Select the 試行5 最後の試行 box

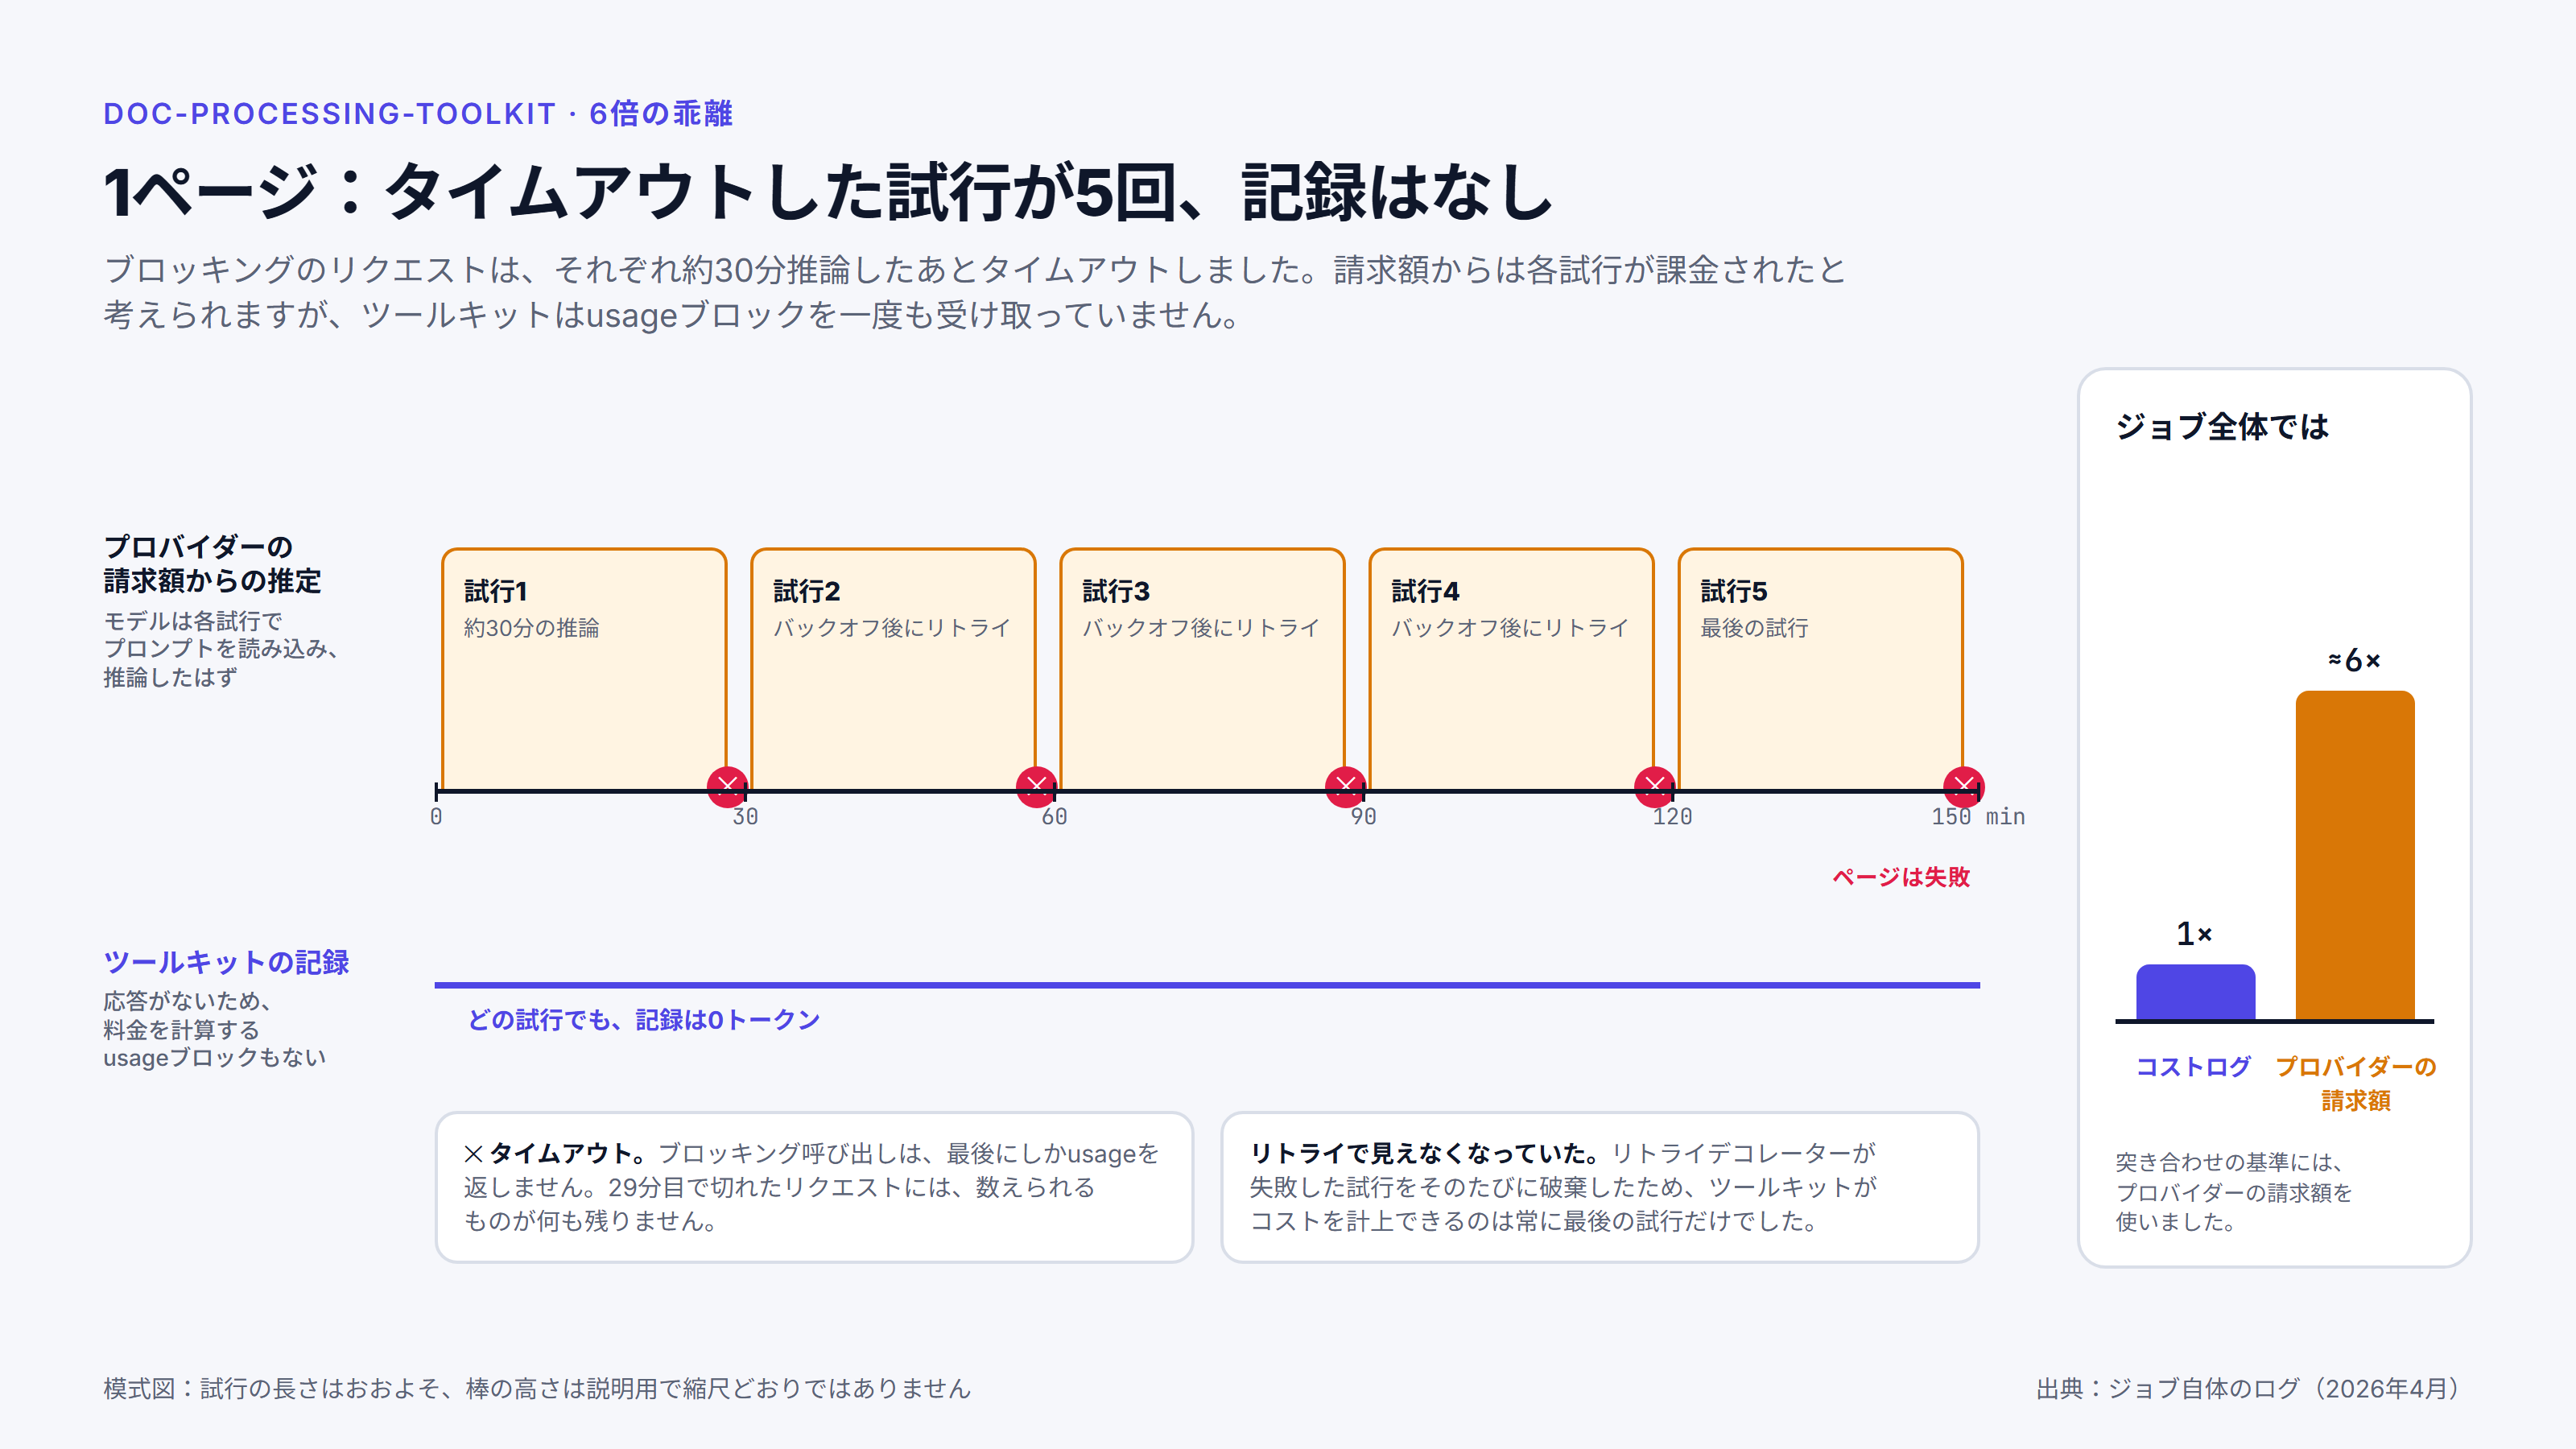pos(1820,669)
